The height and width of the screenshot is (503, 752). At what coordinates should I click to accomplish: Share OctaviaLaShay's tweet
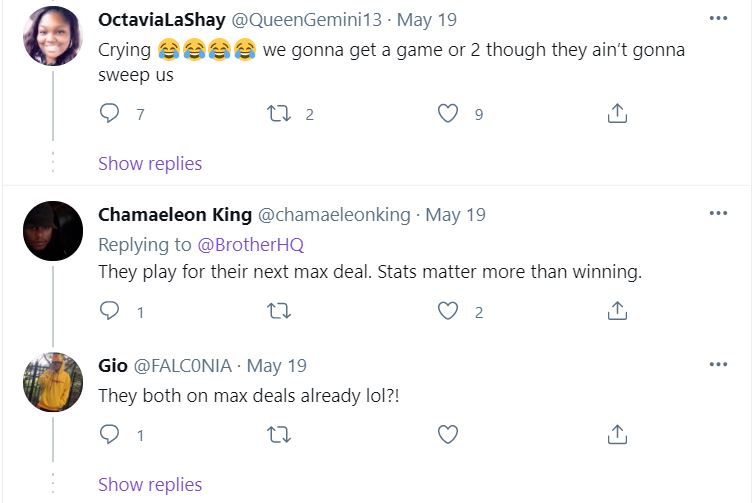coord(617,114)
